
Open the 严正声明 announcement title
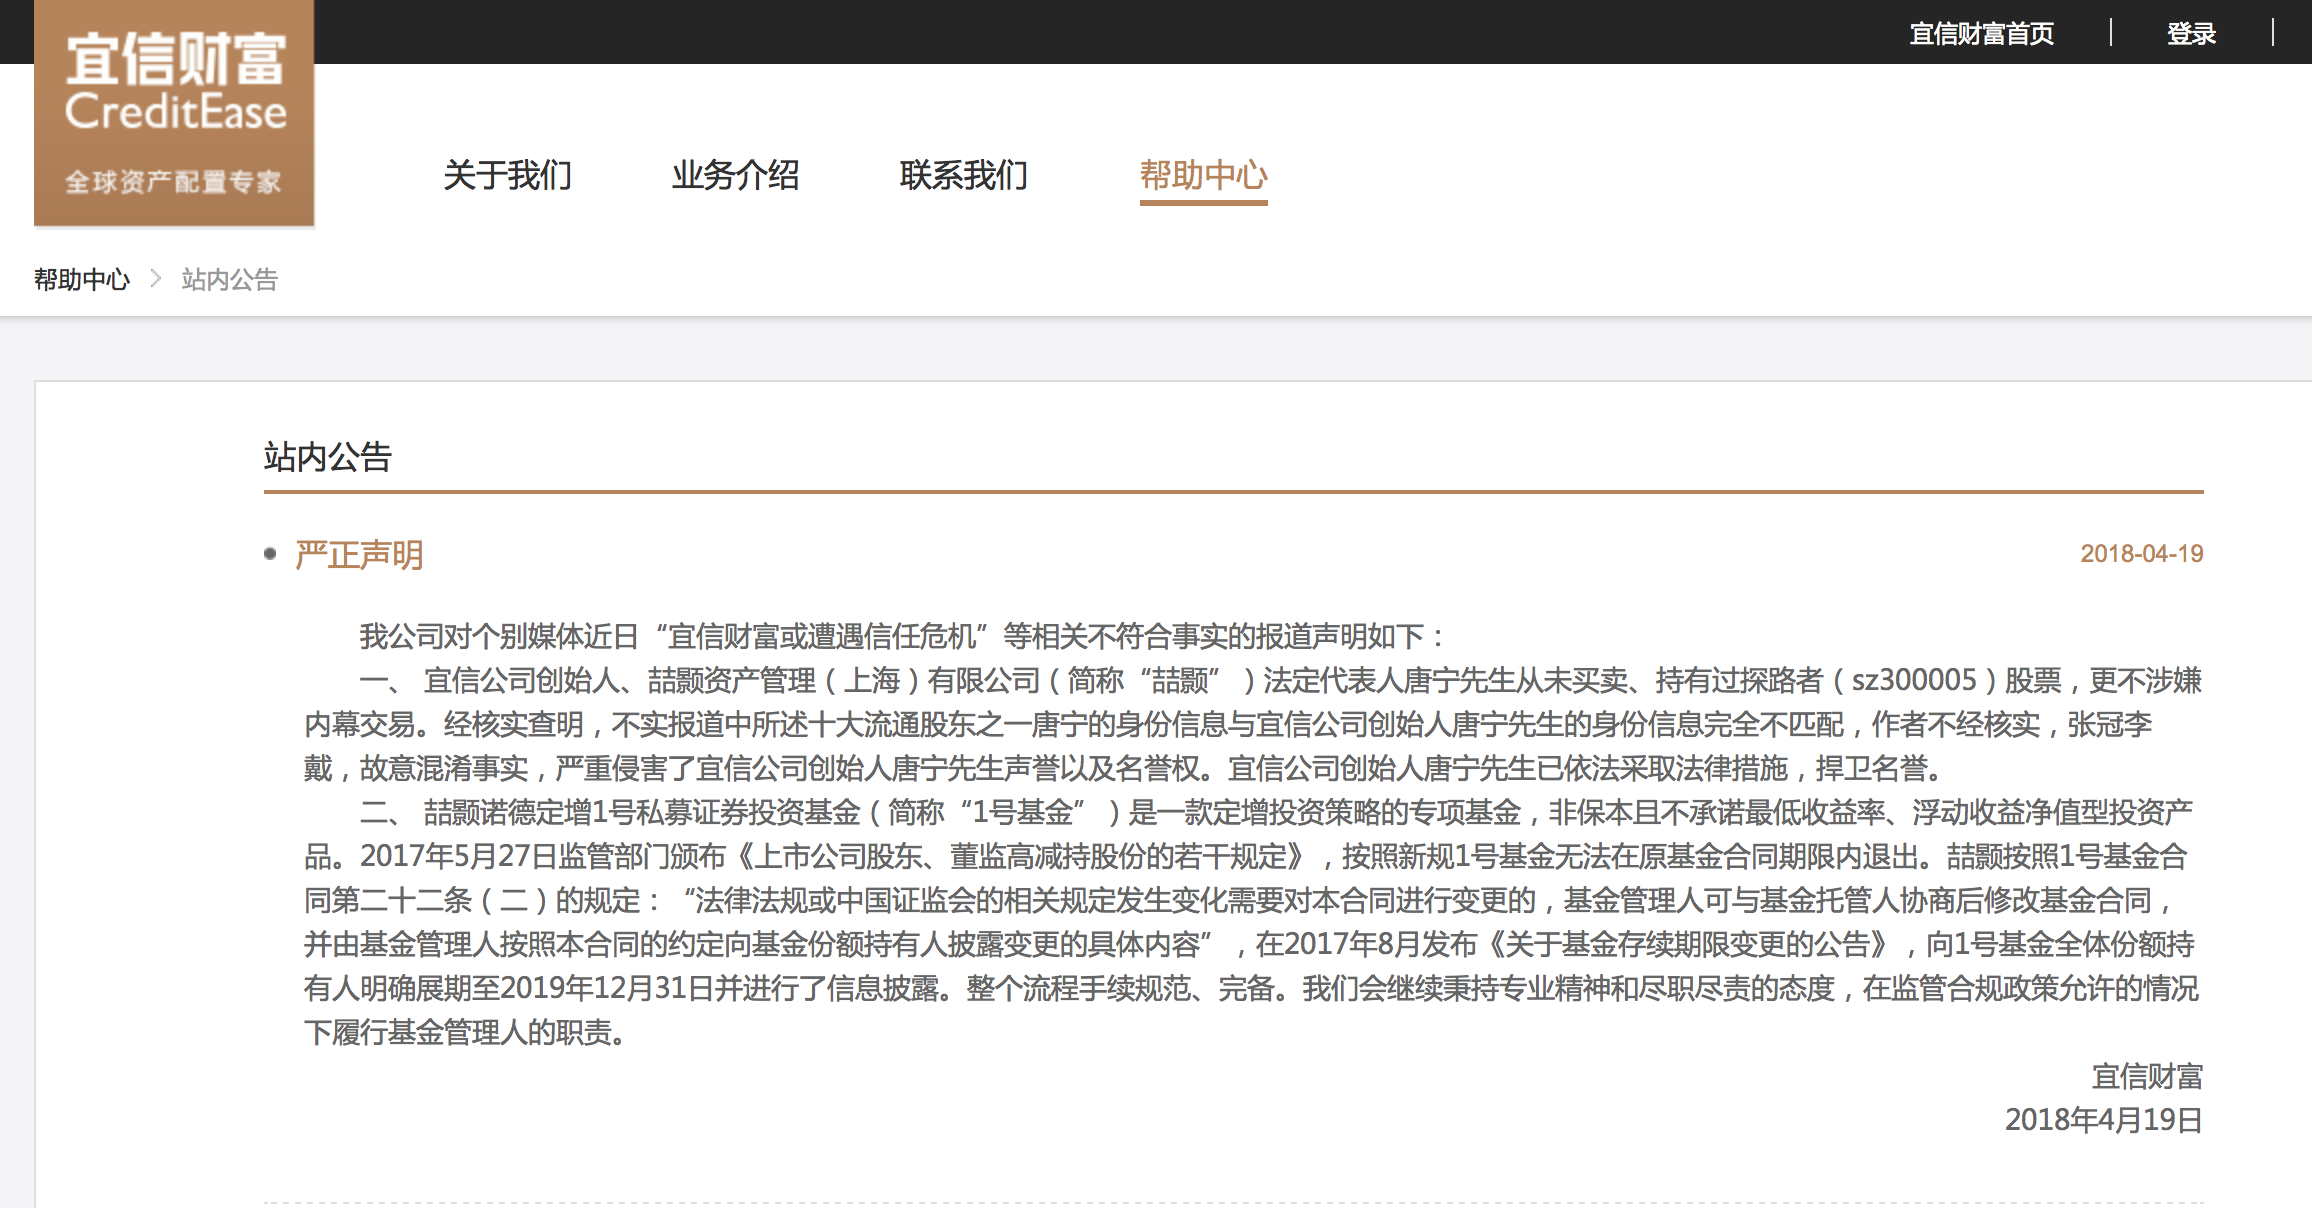(x=360, y=554)
